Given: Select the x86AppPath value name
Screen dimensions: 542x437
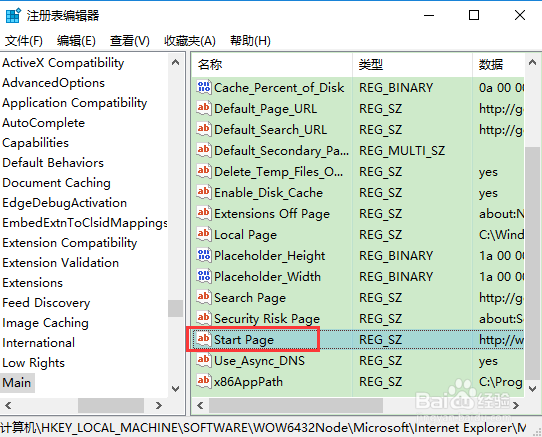Looking at the screenshot, I should click(248, 382).
